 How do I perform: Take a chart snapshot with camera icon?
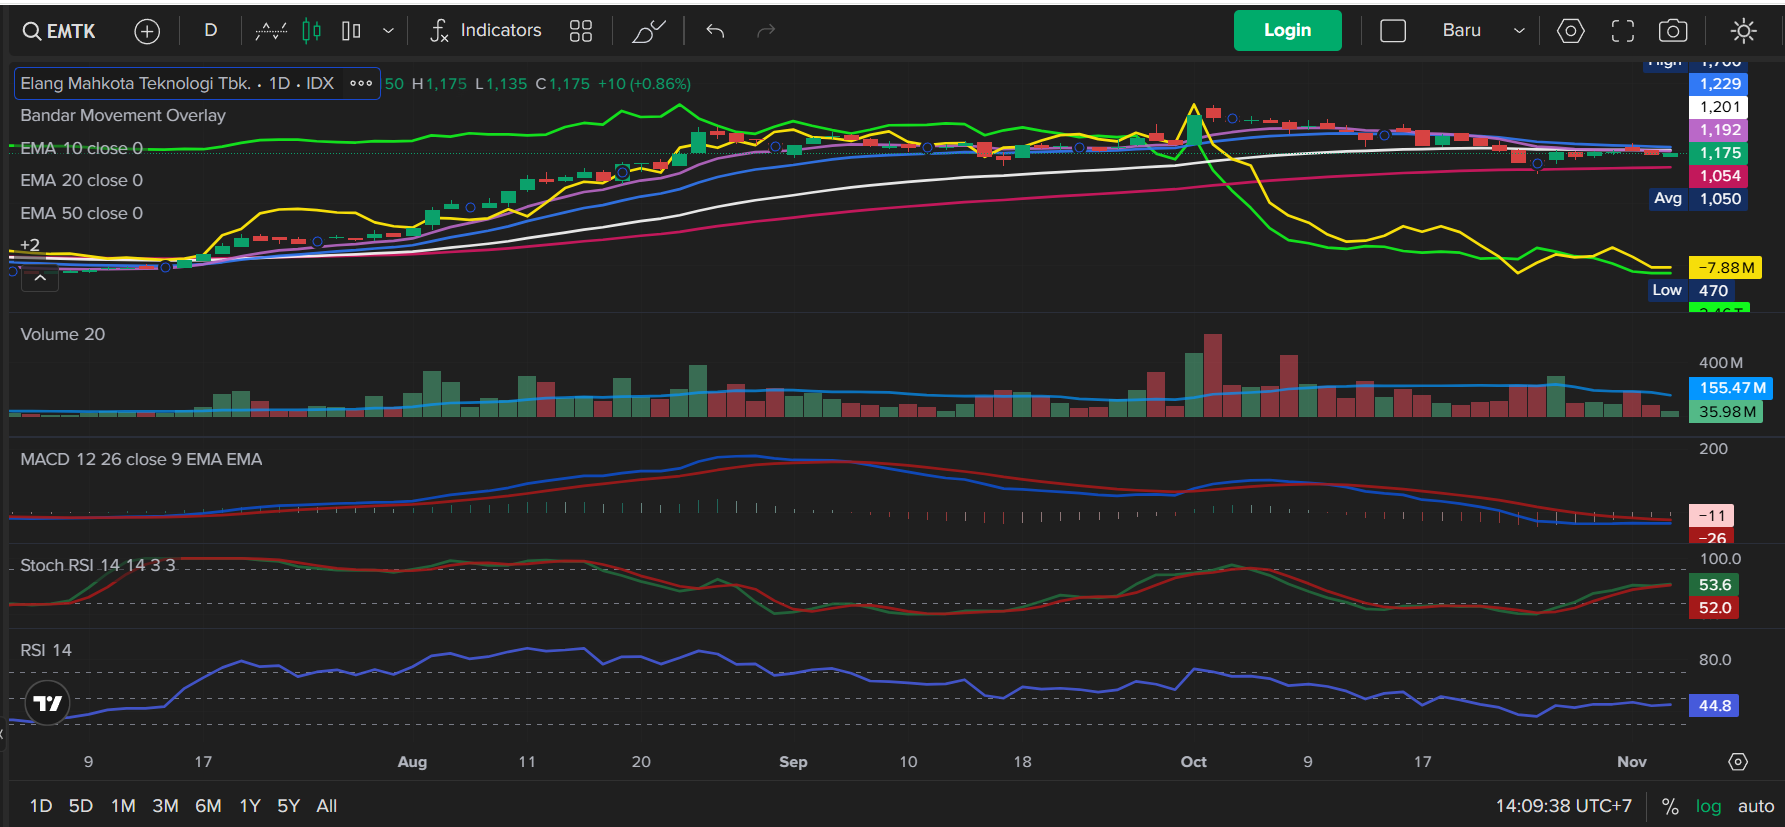pos(1673,31)
